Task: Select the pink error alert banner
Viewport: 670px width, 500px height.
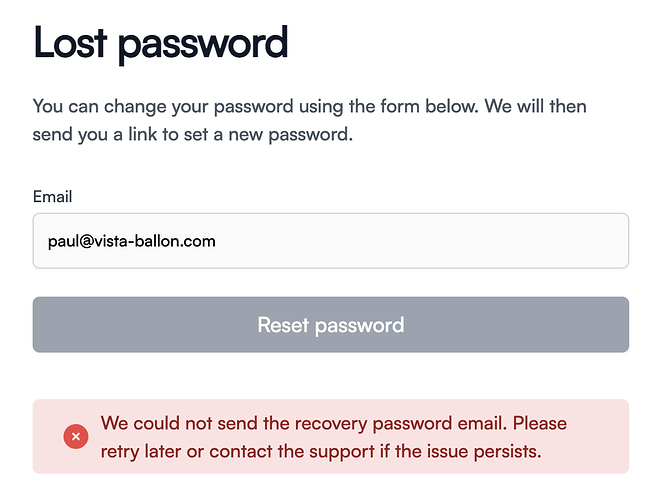Action: coord(331,436)
